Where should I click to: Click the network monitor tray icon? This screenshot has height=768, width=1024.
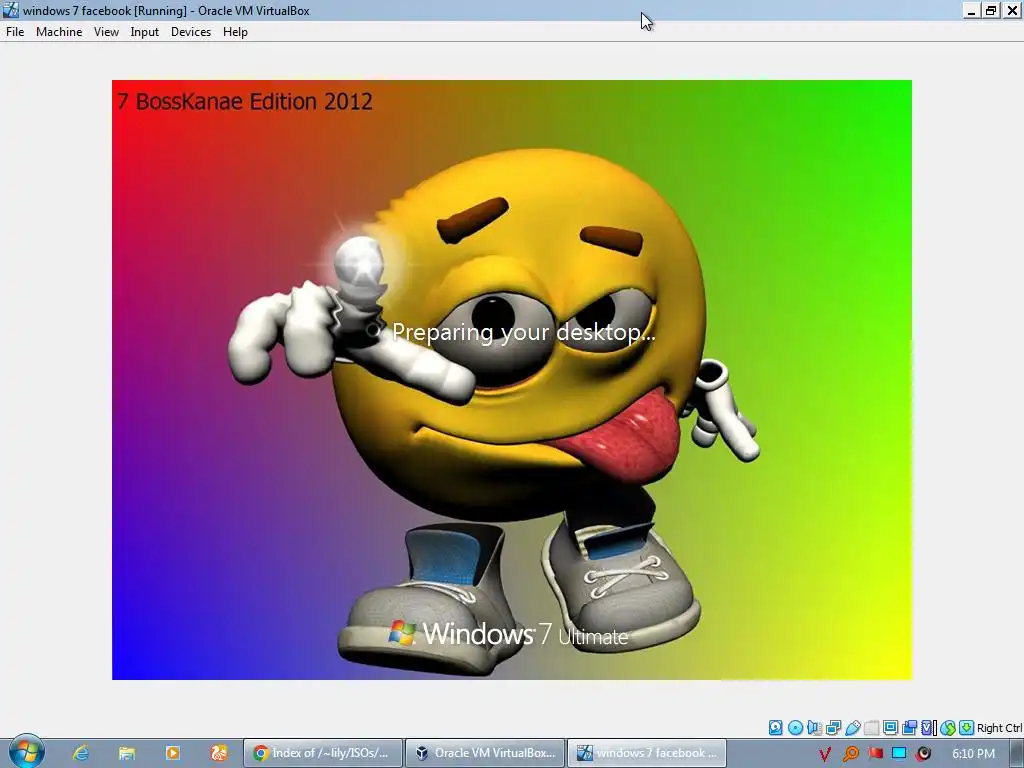tap(899, 754)
